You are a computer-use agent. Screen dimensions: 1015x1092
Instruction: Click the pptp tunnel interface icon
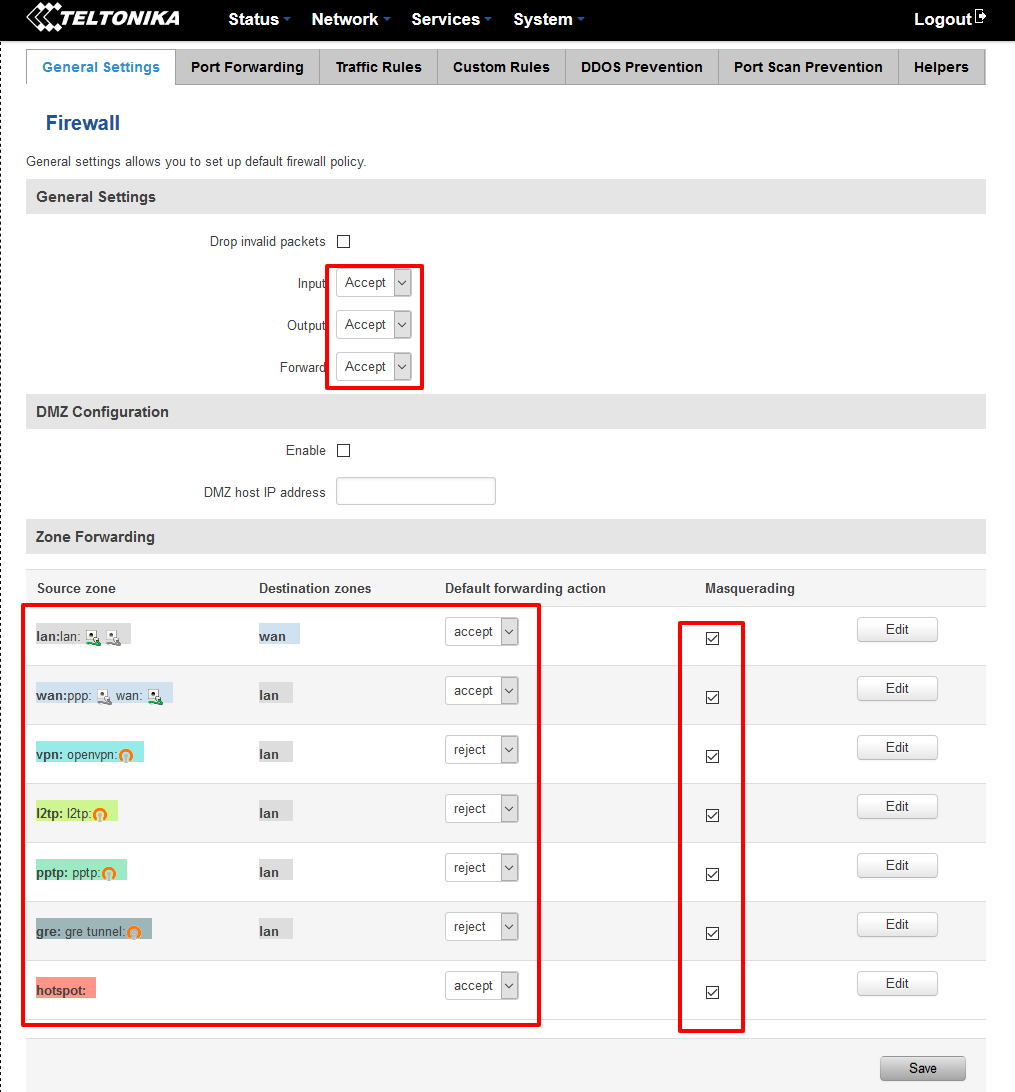109,874
